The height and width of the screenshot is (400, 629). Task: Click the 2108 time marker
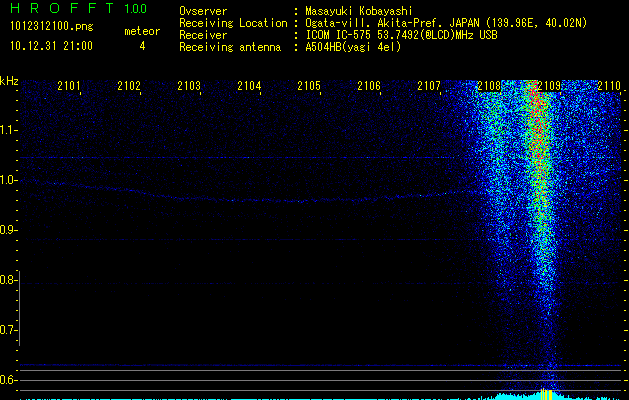click(x=489, y=85)
